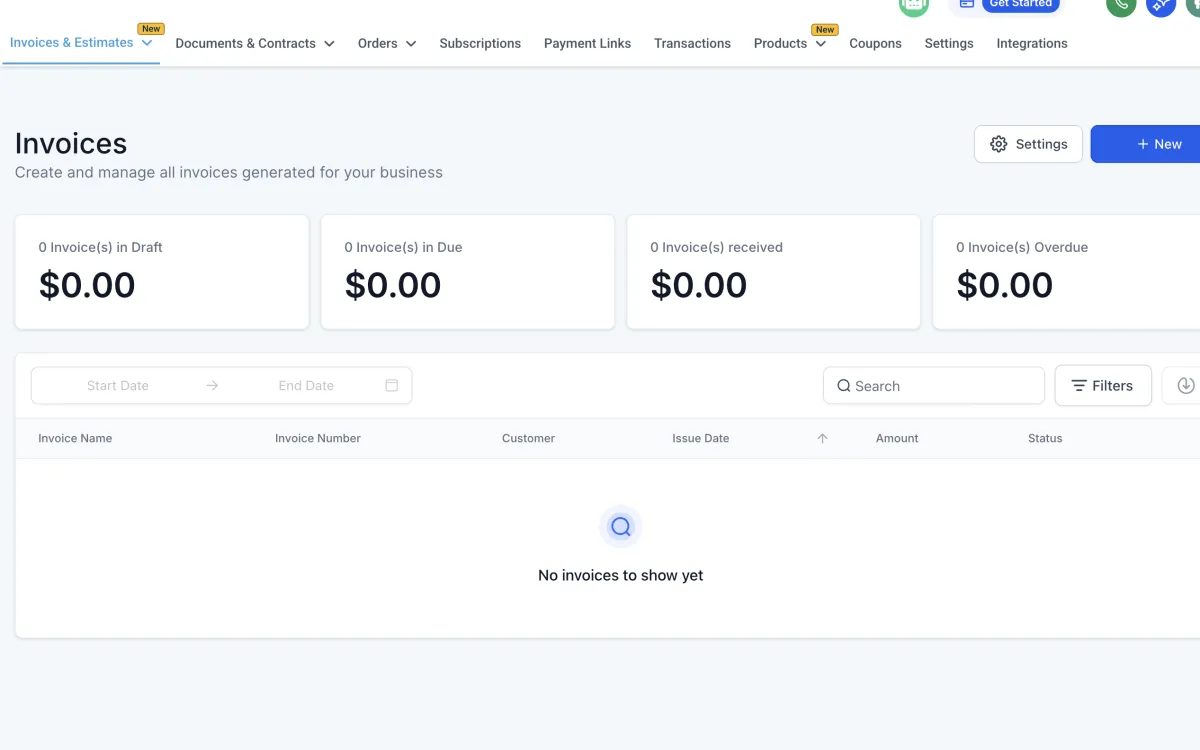Click the plus icon in New button

click(x=1143, y=144)
